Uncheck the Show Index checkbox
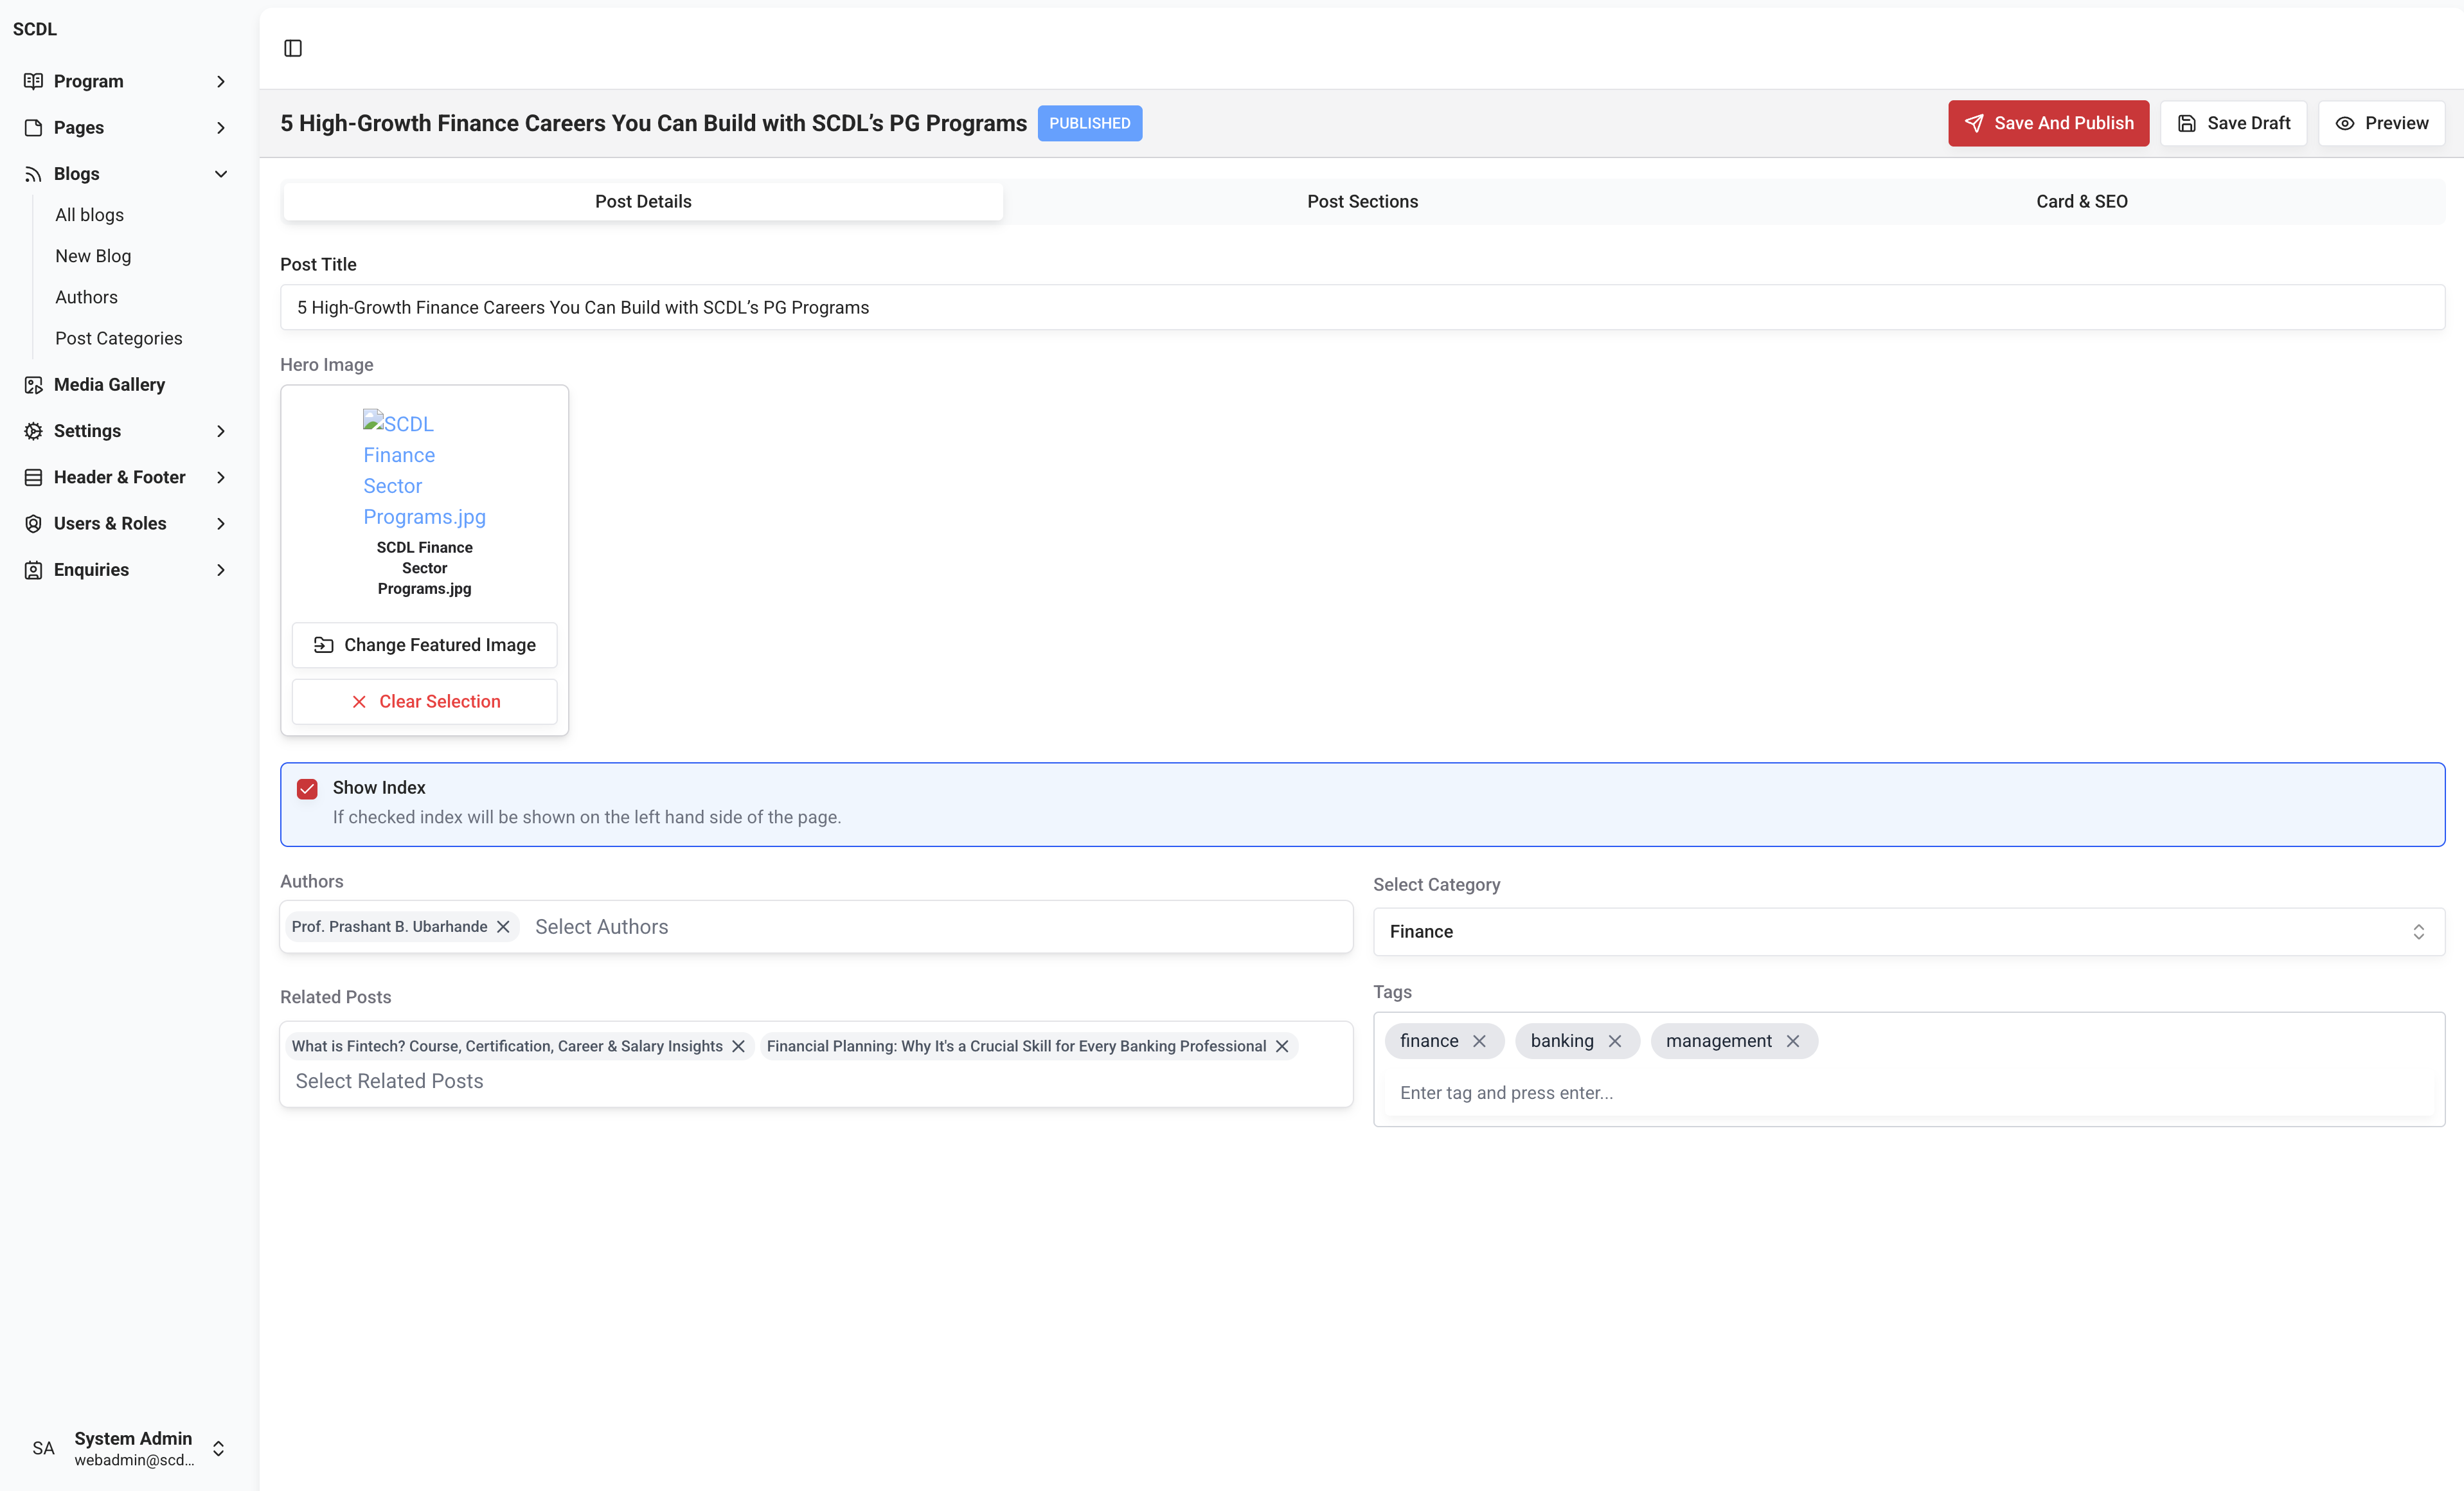 307,789
